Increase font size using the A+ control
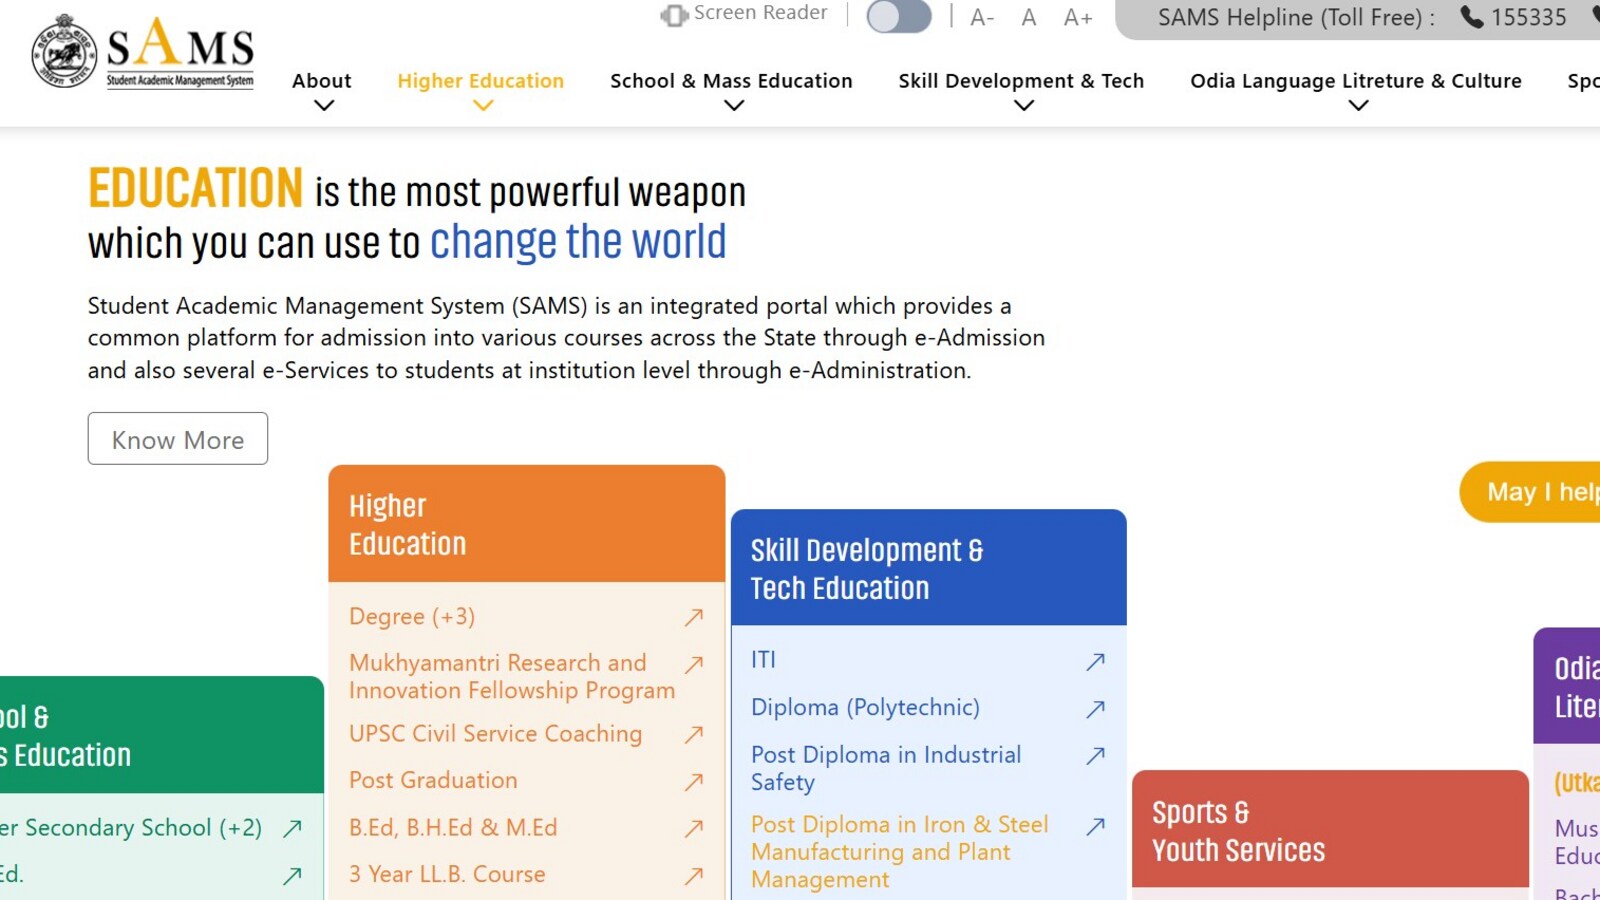The height and width of the screenshot is (900, 1600). [x=1077, y=17]
